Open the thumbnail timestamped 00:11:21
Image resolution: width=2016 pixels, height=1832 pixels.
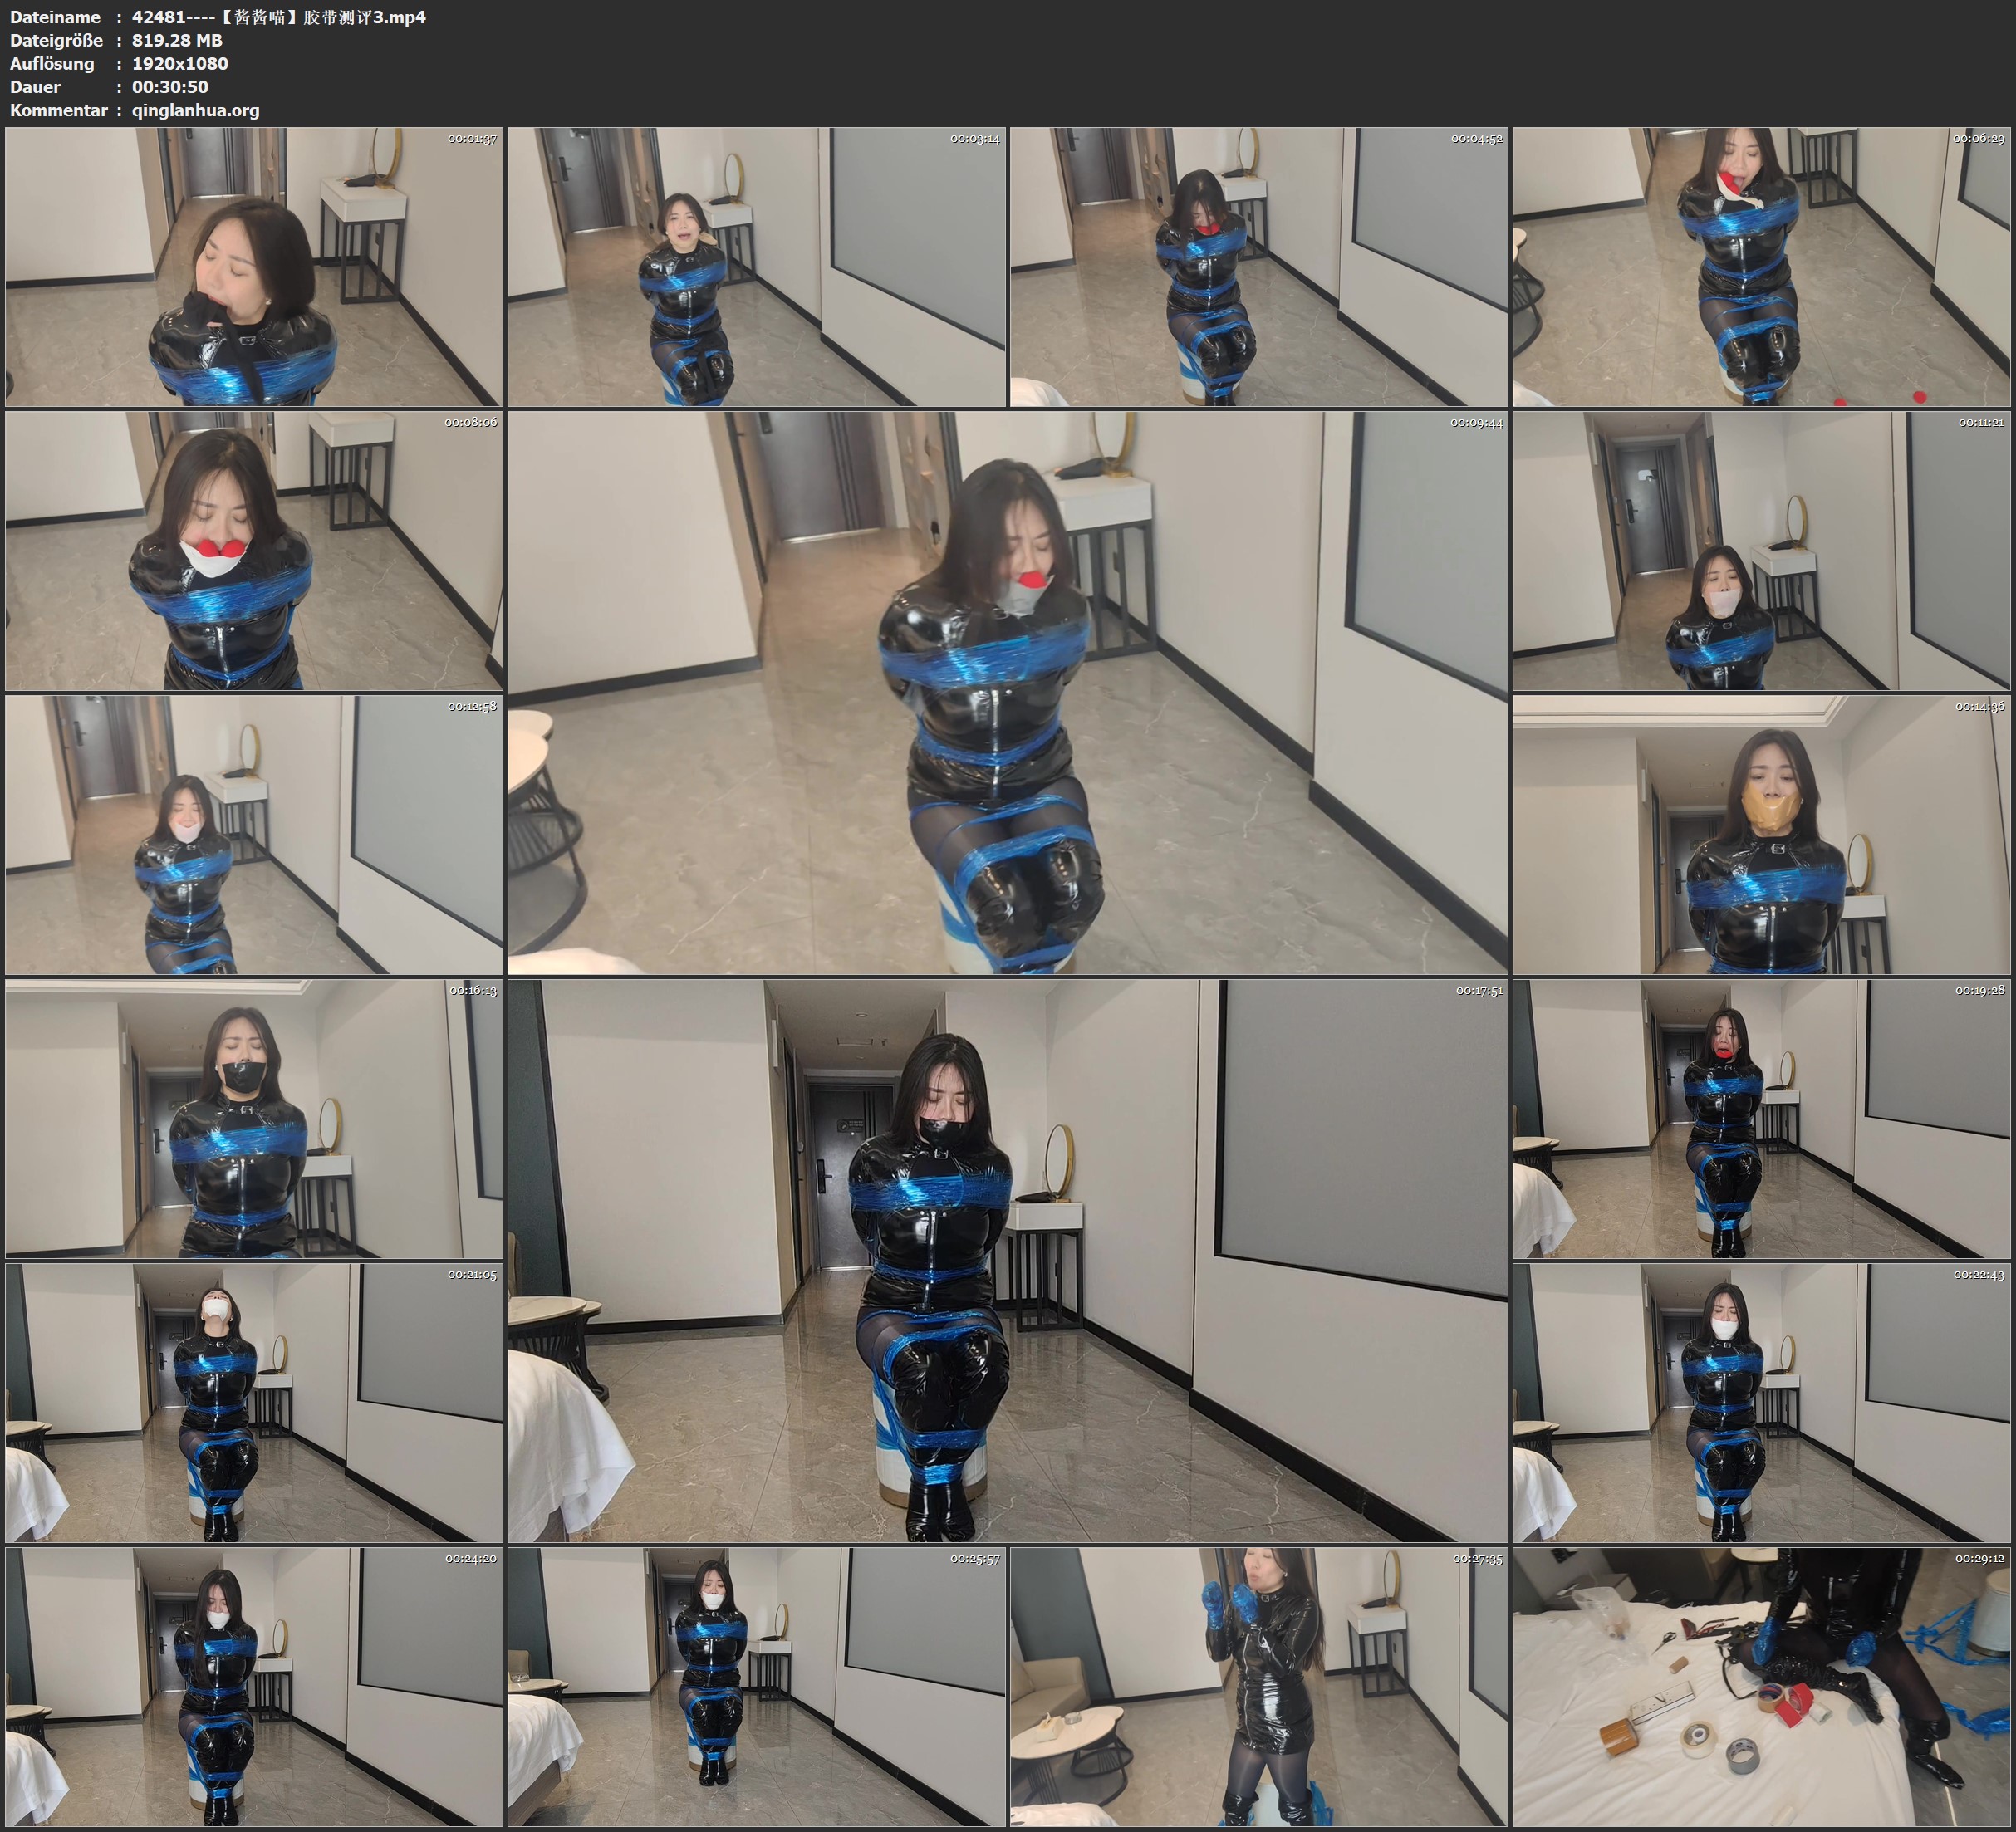(1761, 551)
